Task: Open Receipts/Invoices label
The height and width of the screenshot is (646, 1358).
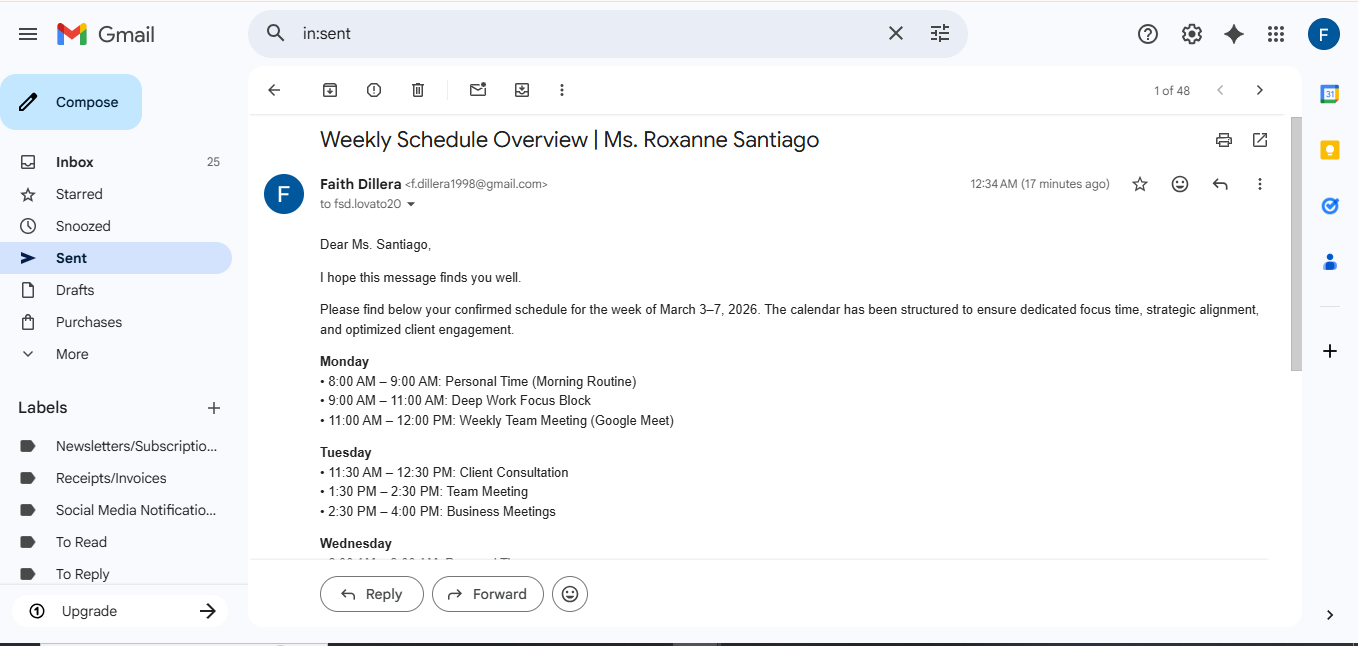Action: pos(116,478)
